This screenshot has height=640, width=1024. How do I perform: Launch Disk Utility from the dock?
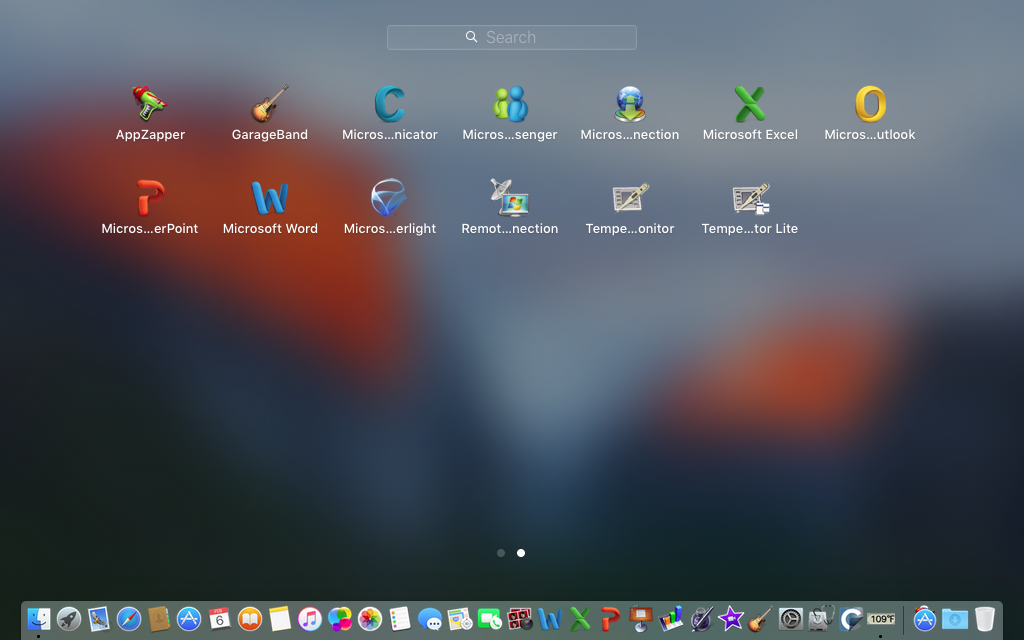(x=821, y=618)
